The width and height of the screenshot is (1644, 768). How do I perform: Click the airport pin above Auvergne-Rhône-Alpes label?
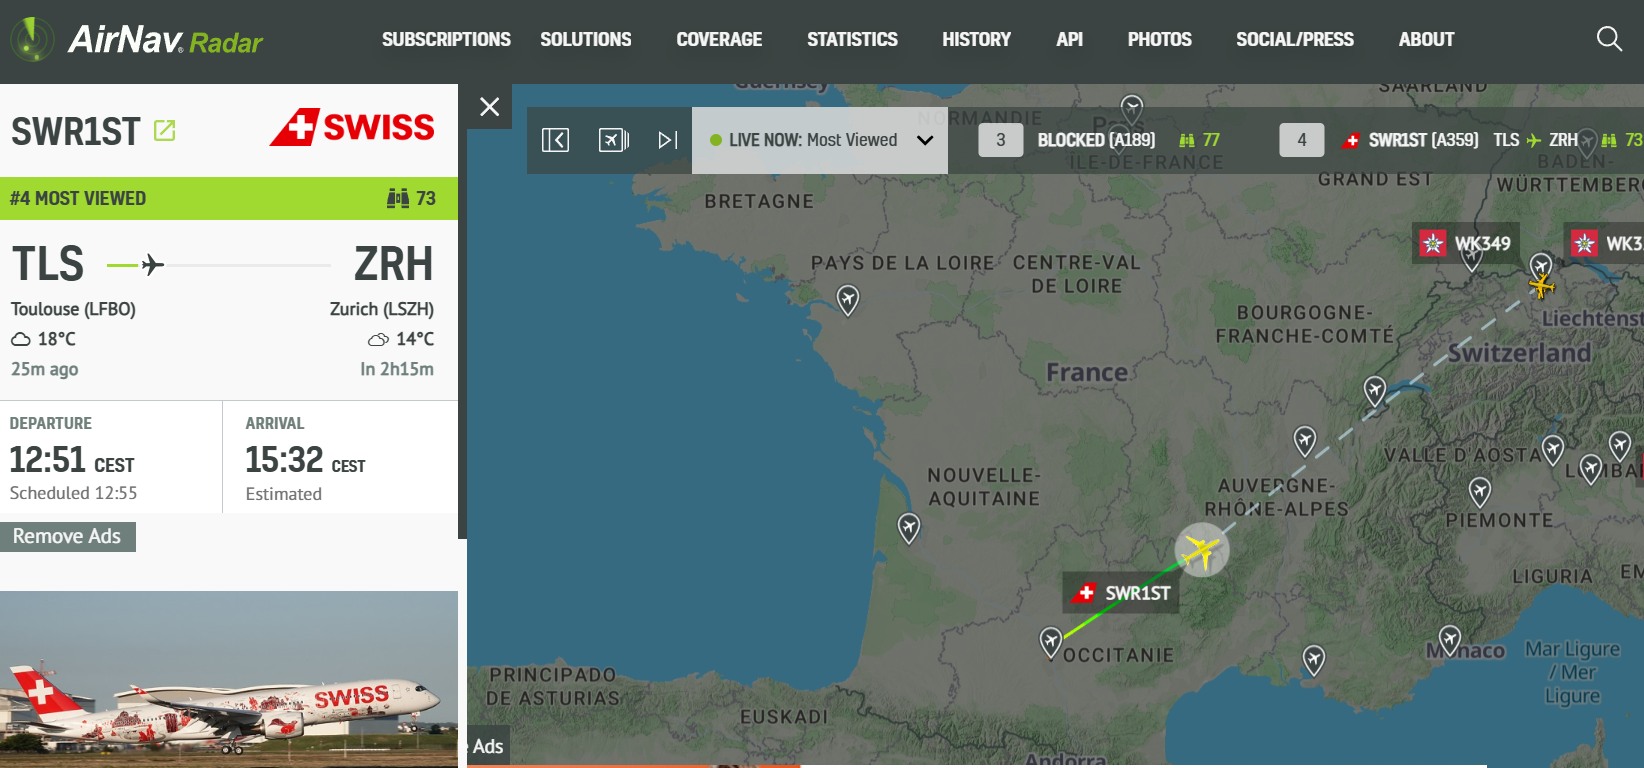(1305, 440)
